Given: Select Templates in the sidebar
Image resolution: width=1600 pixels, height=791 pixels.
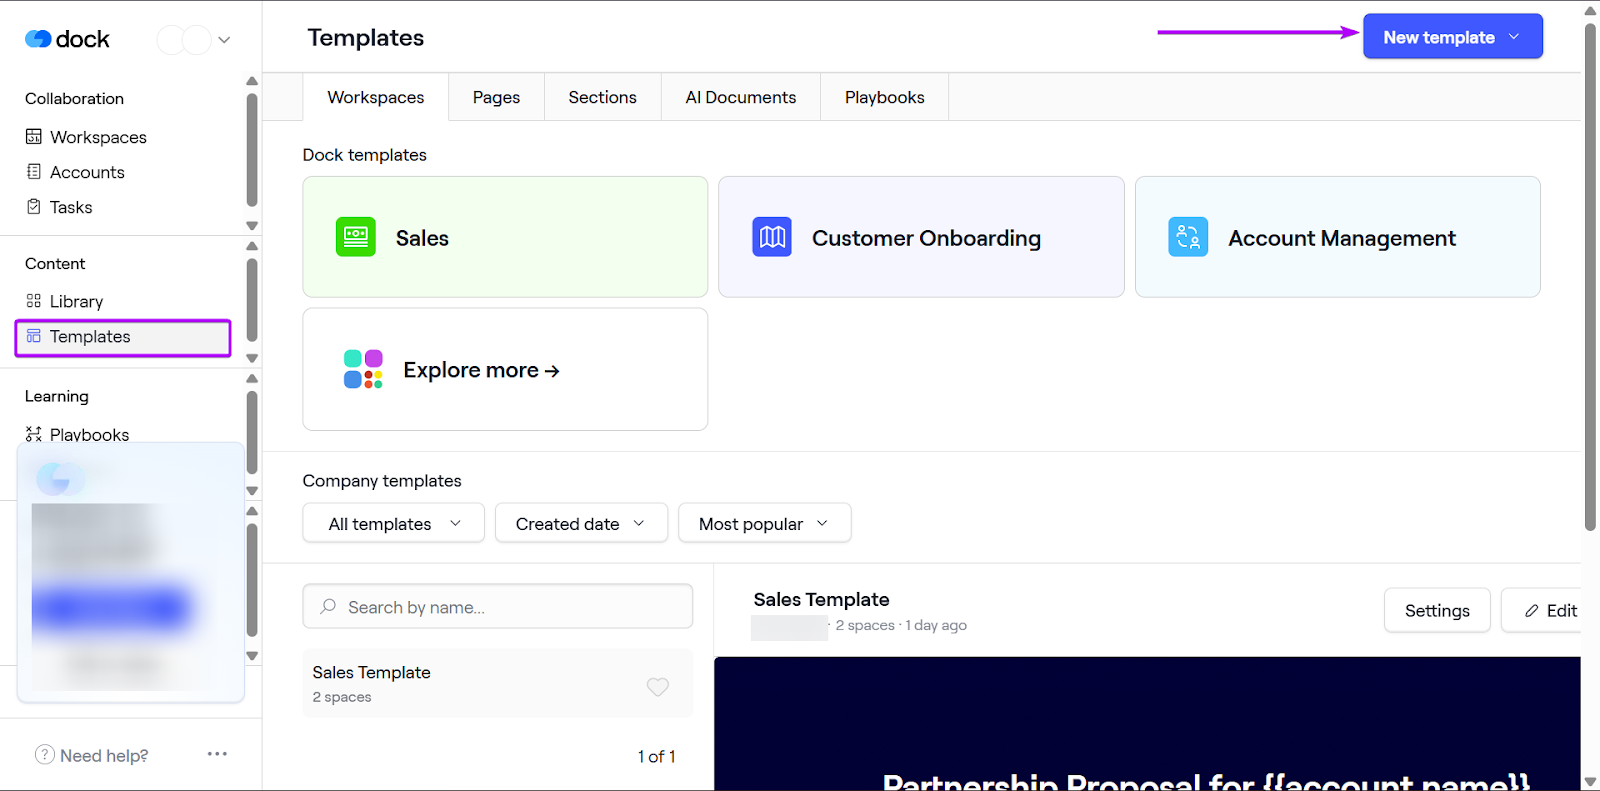Looking at the screenshot, I should 123,337.
